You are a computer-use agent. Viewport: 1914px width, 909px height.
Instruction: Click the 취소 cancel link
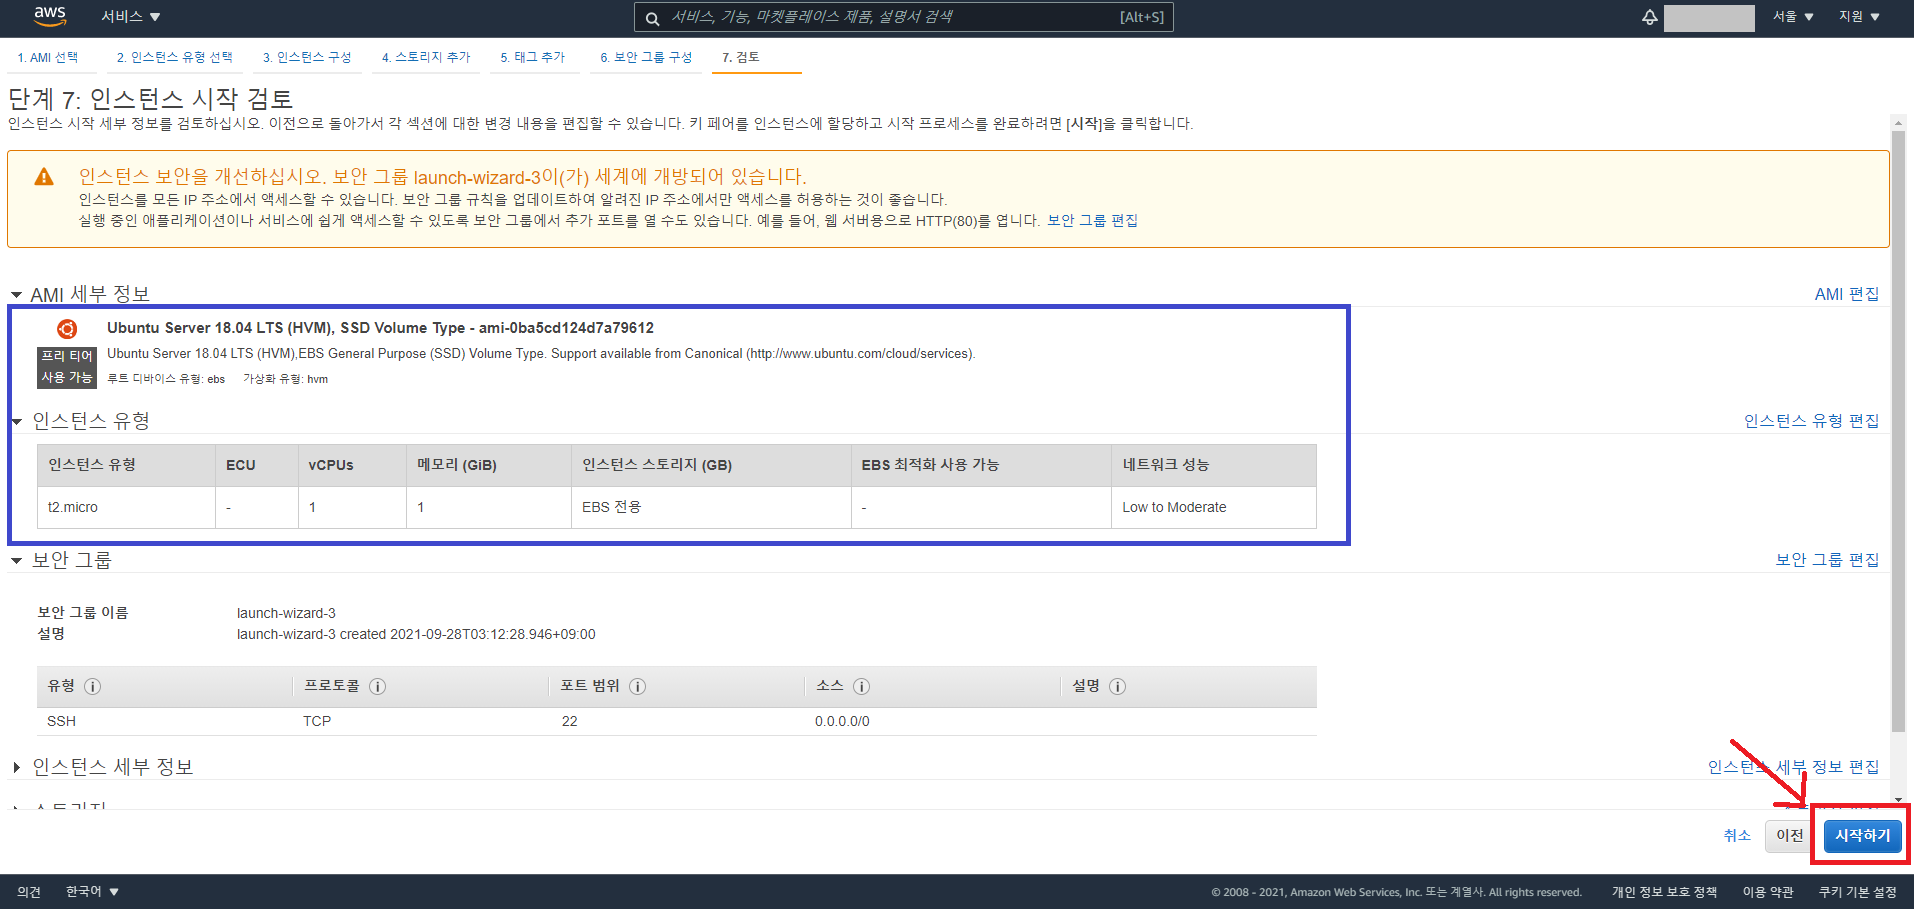point(1737,836)
